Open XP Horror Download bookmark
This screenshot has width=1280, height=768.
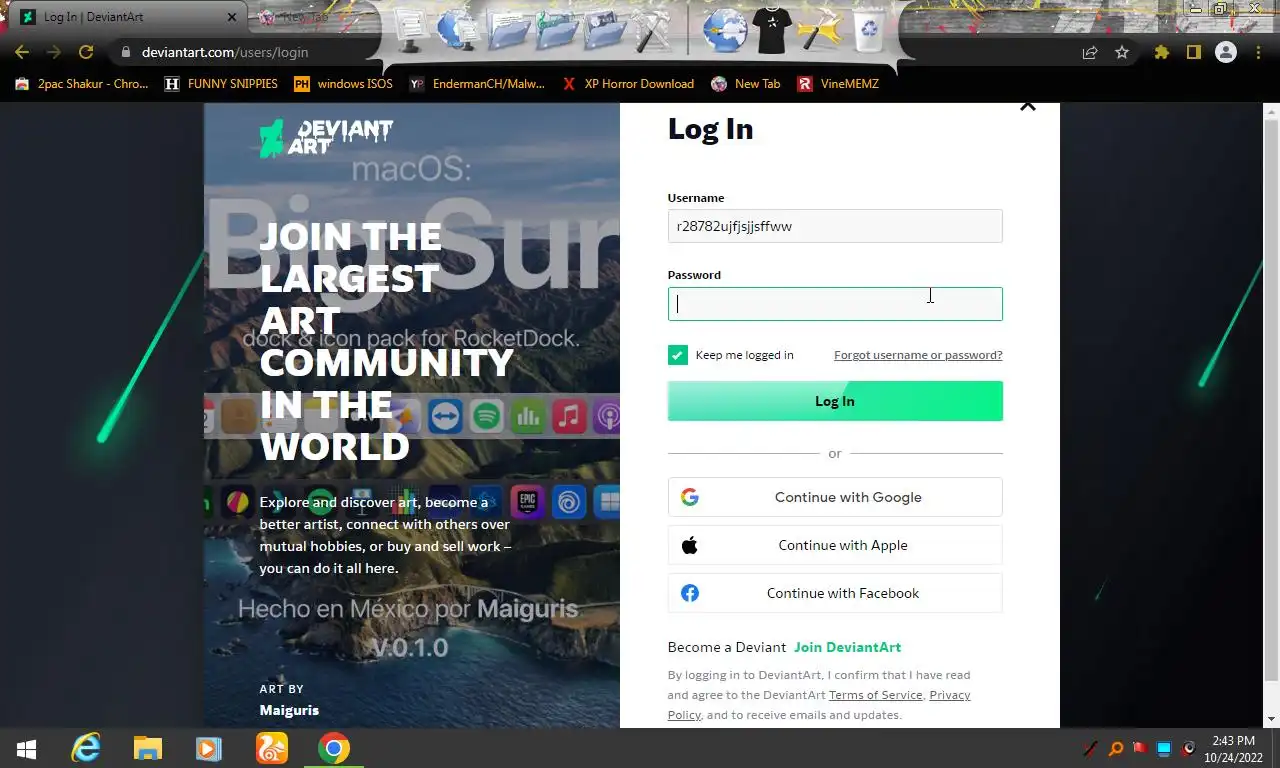pos(628,84)
